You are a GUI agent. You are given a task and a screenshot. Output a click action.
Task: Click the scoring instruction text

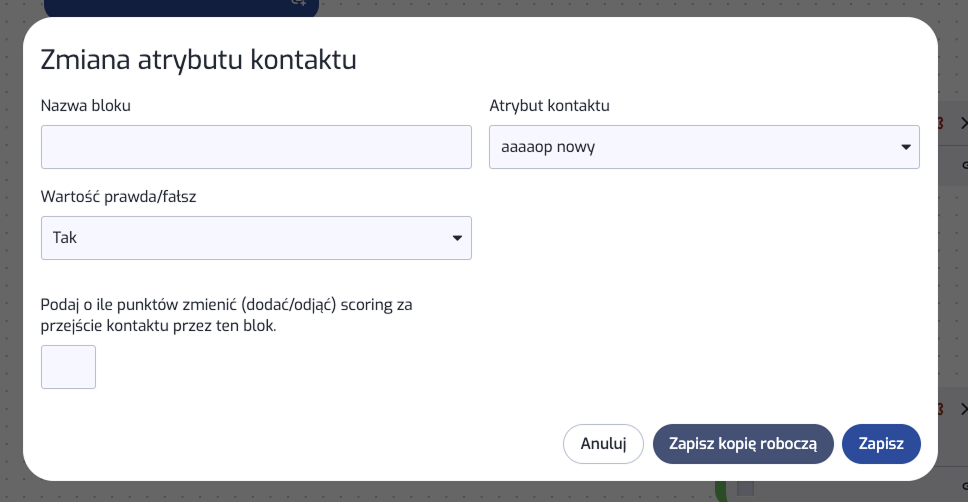[226, 315]
